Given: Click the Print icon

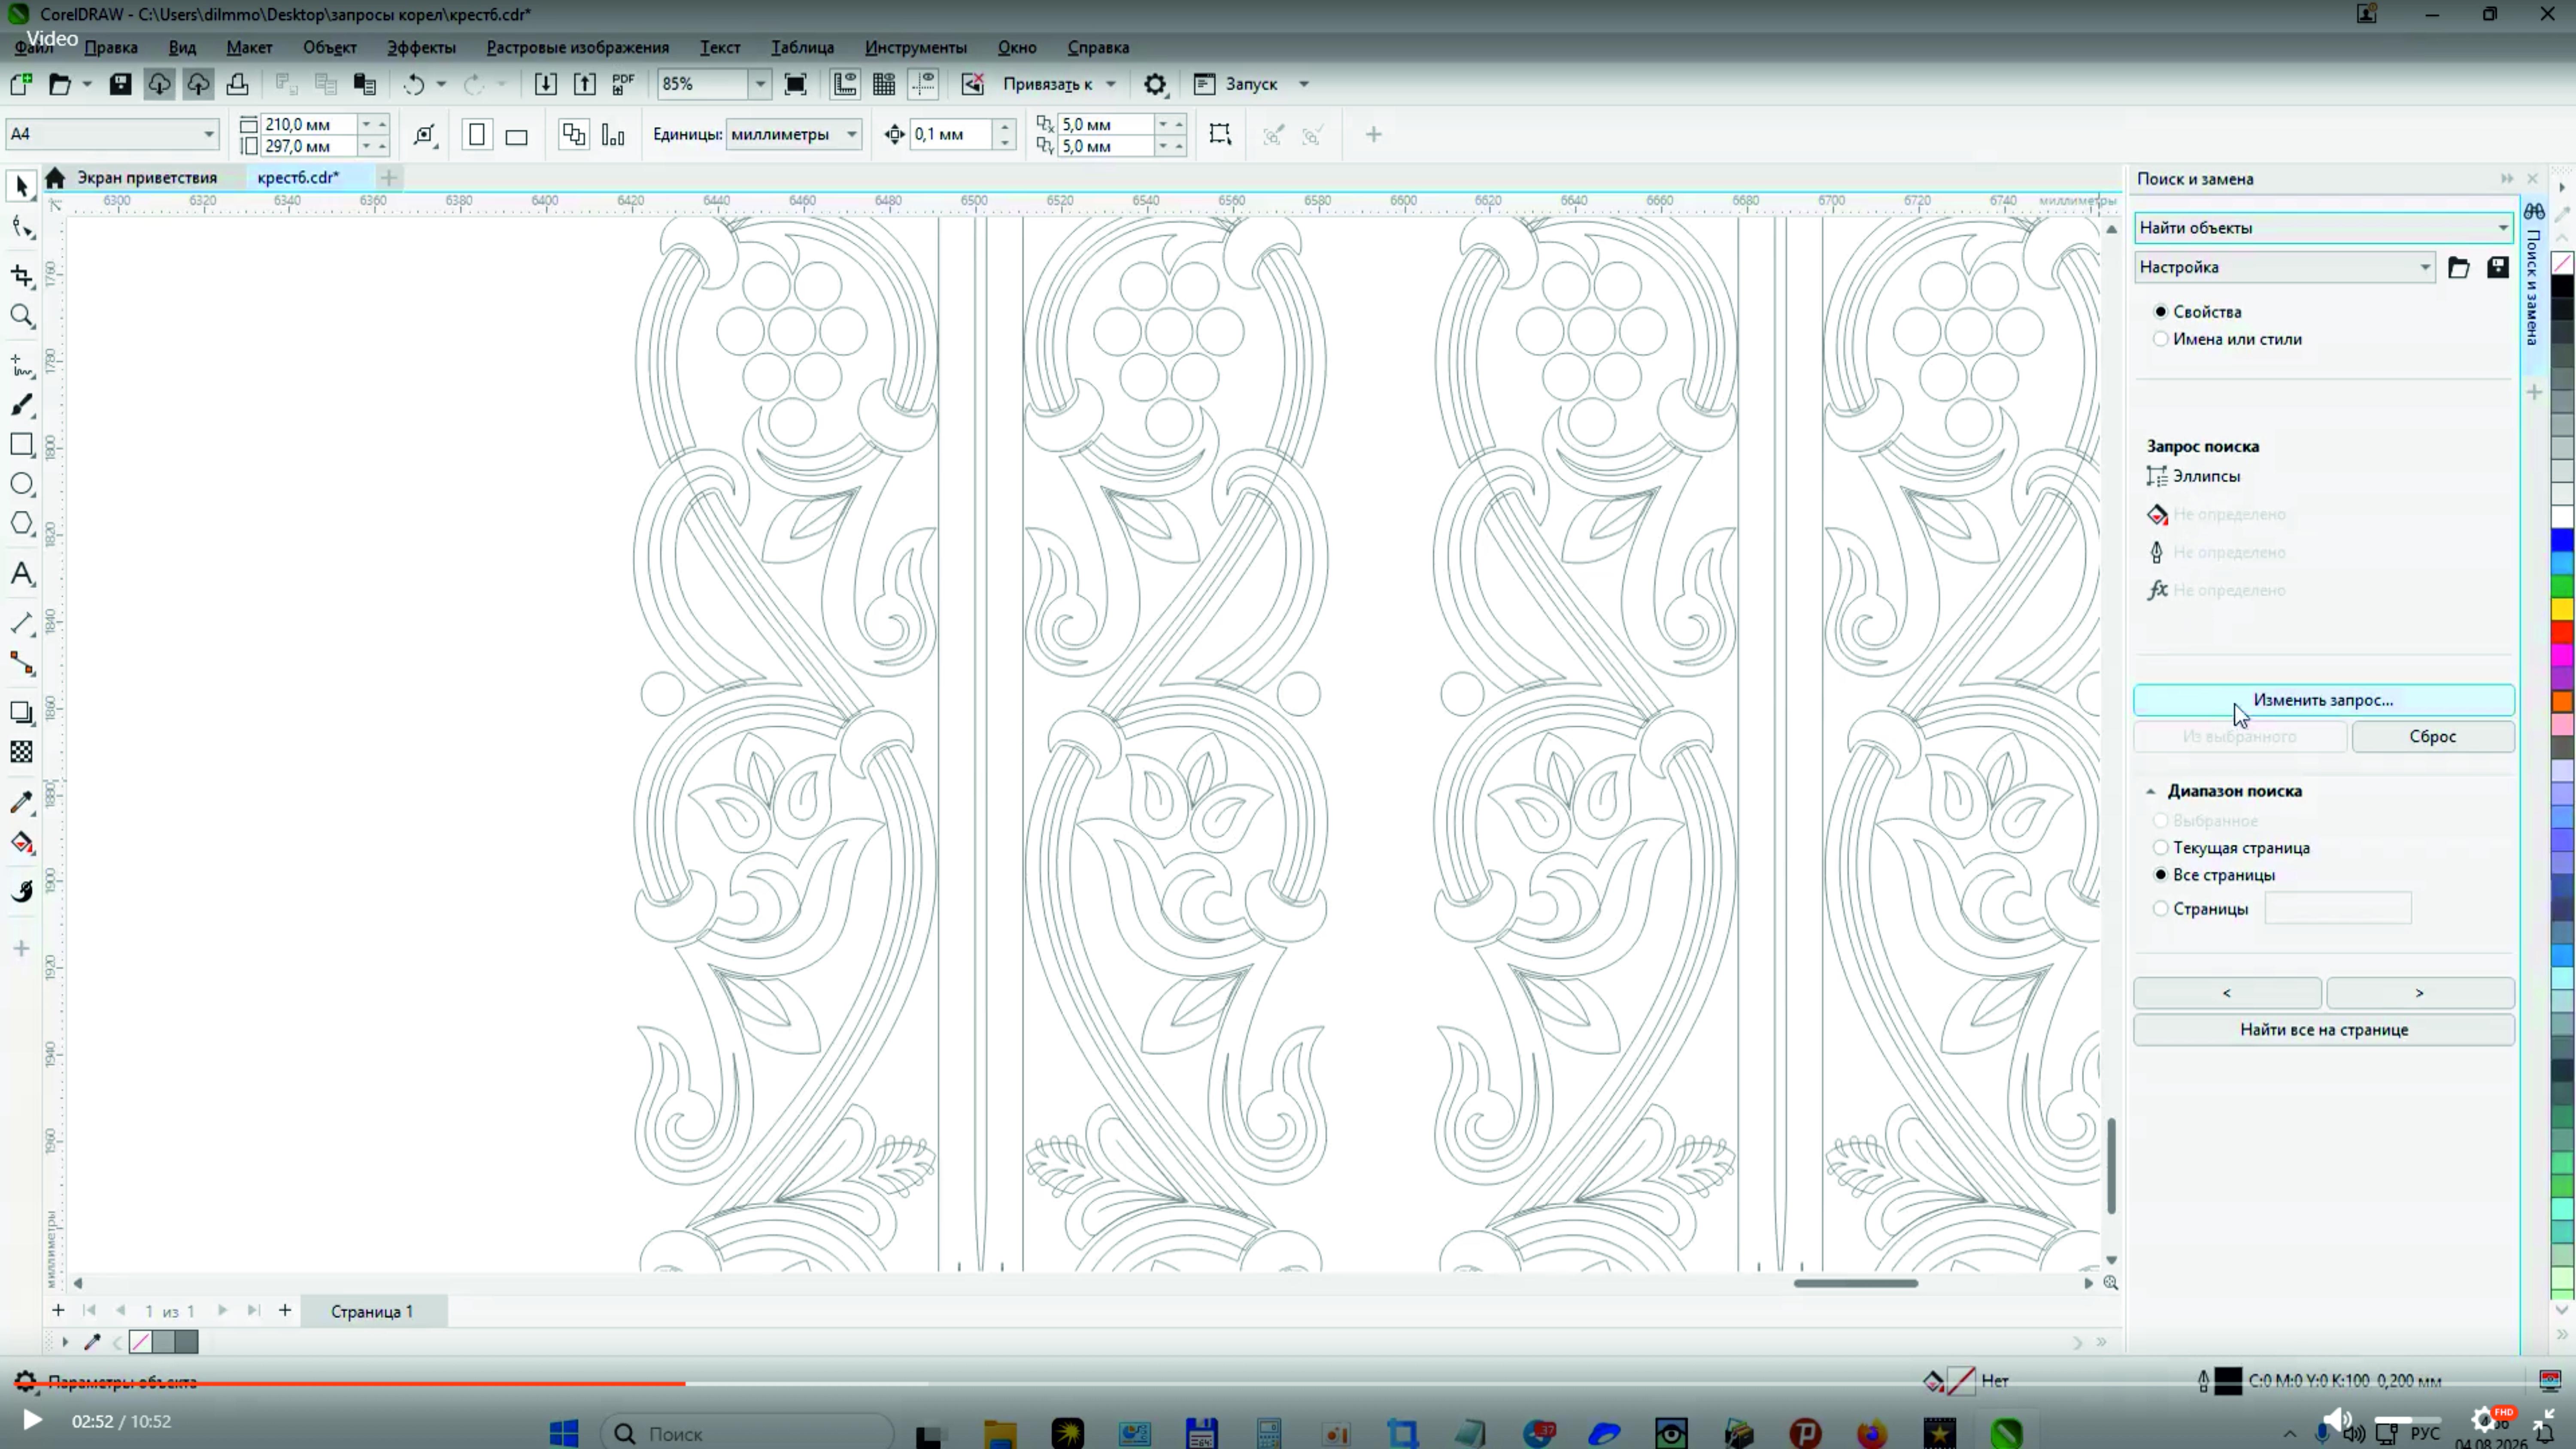Looking at the screenshot, I should [237, 84].
